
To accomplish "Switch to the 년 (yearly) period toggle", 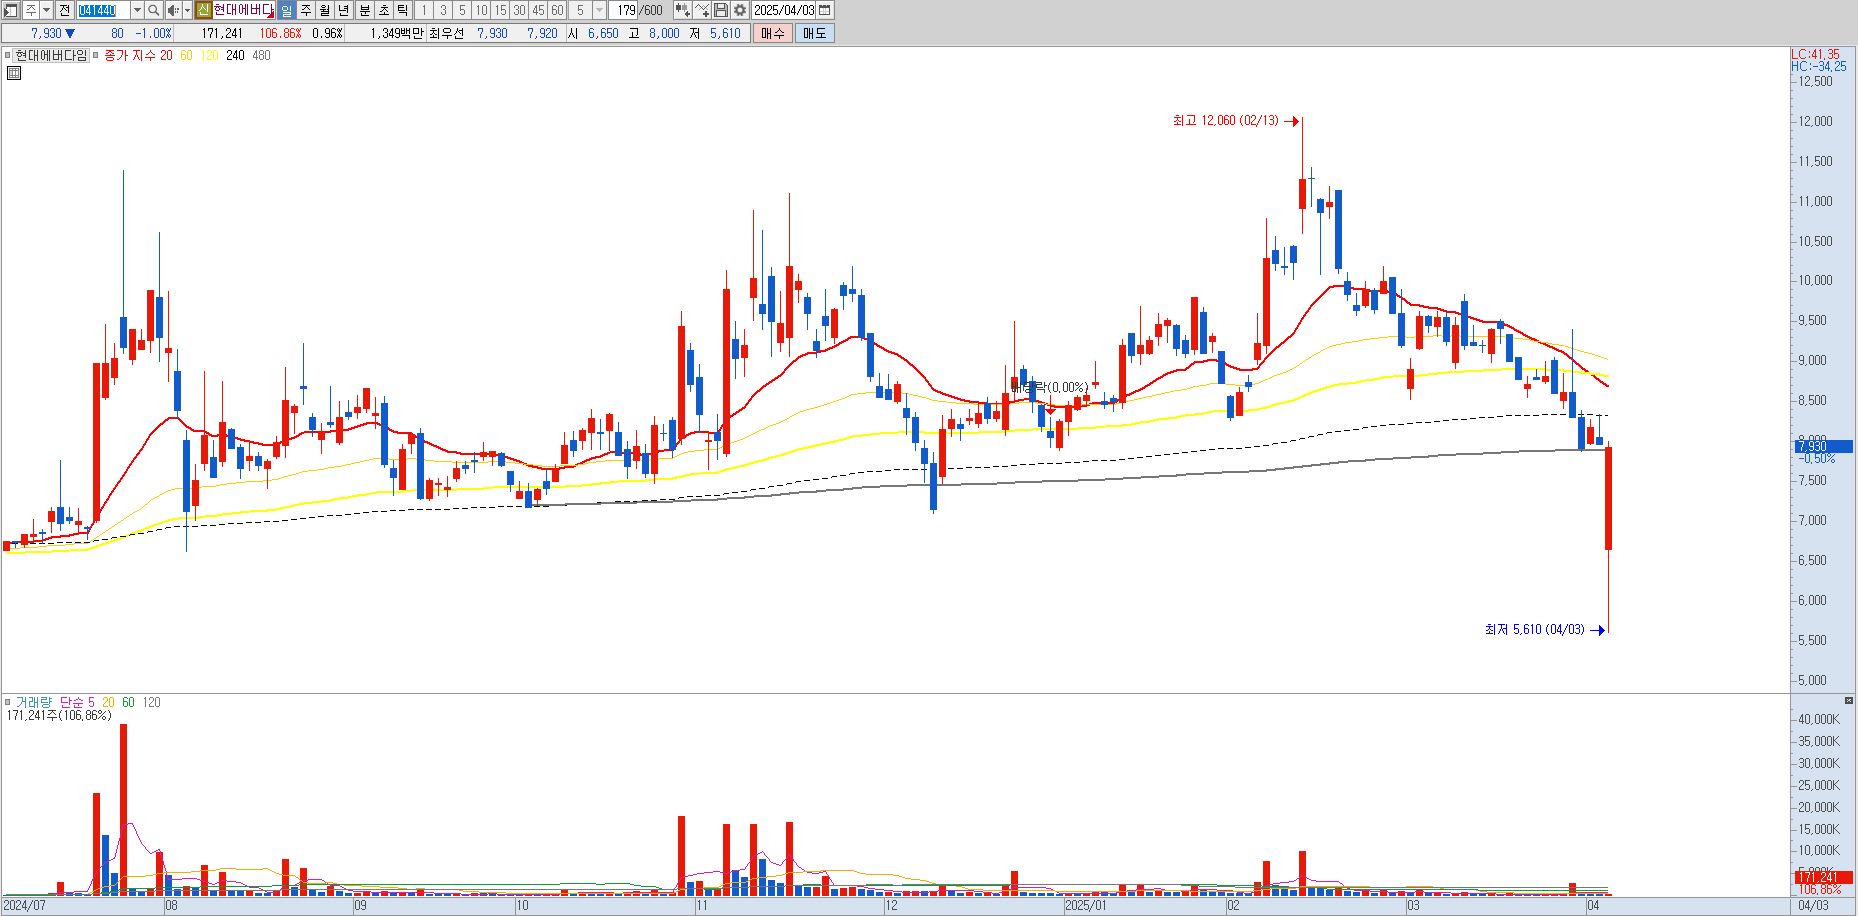I will (x=344, y=10).
